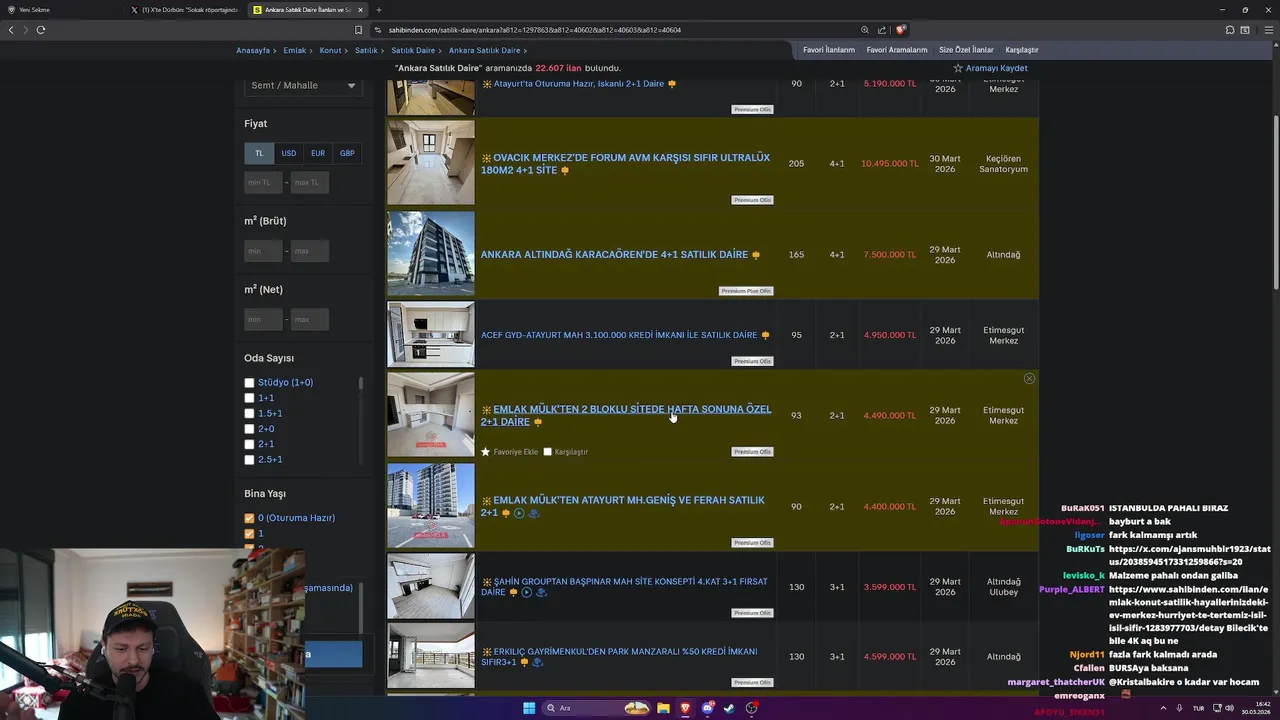The height and width of the screenshot is (720, 1280).
Task: Open Size Özel İlanlar menu
Action: coord(966,50)
